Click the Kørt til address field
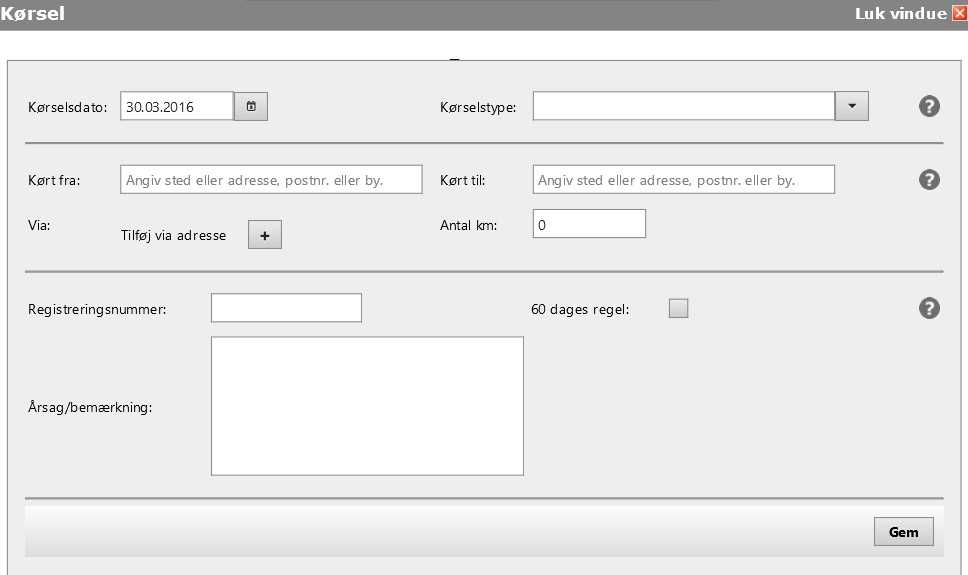 (683, 180)
